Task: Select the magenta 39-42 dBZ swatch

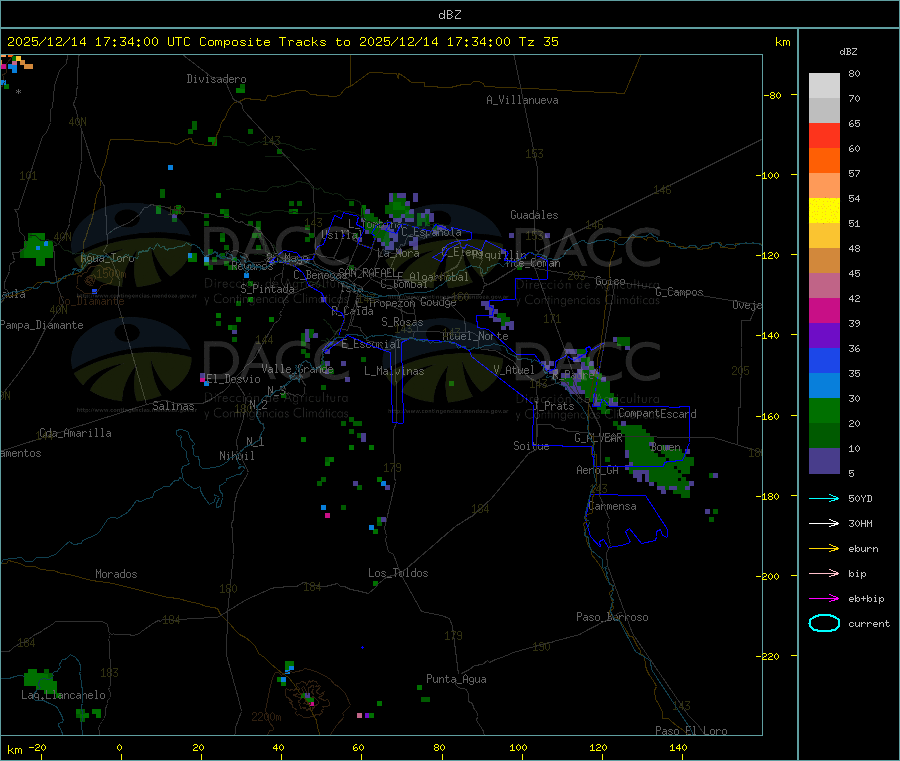Action: [824, 310]
